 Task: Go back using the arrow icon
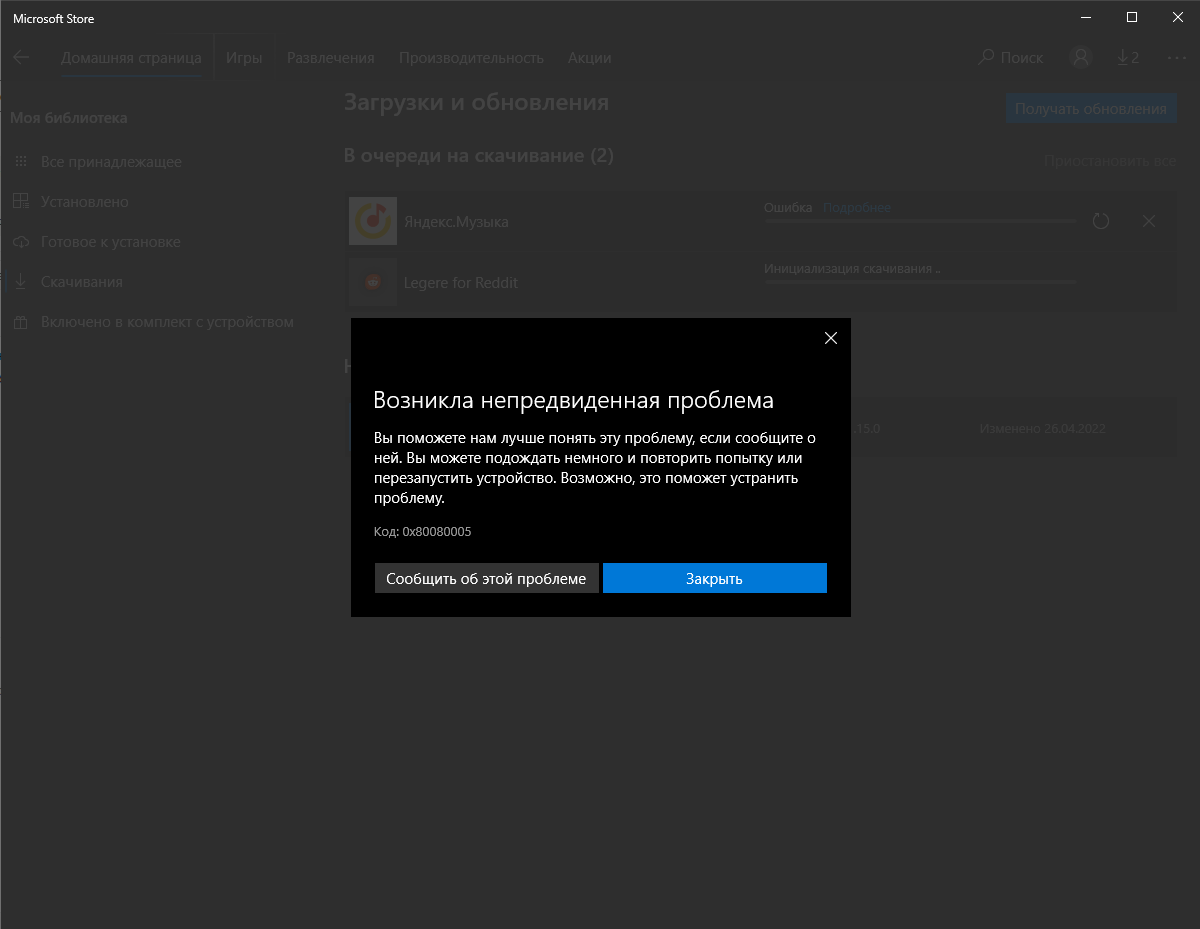click(x=21, y=57)
